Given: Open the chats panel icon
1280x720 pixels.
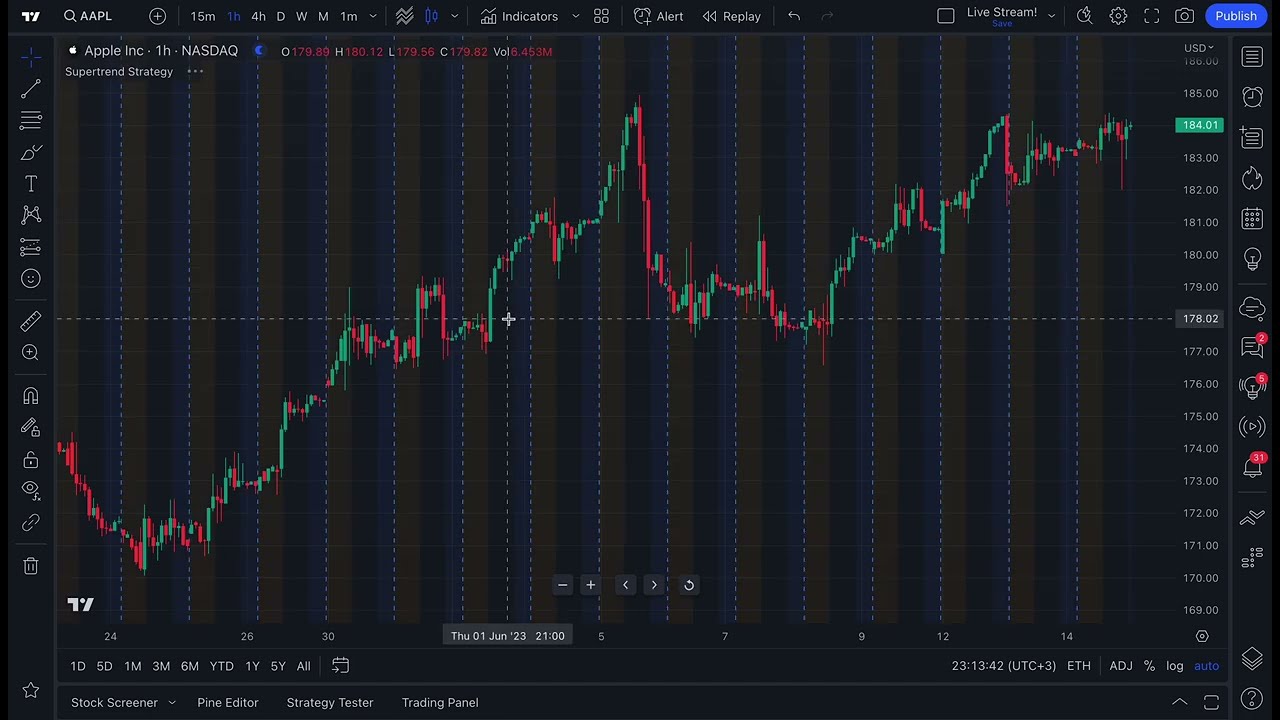Looking at the screenshot, I should (1252, 347).
